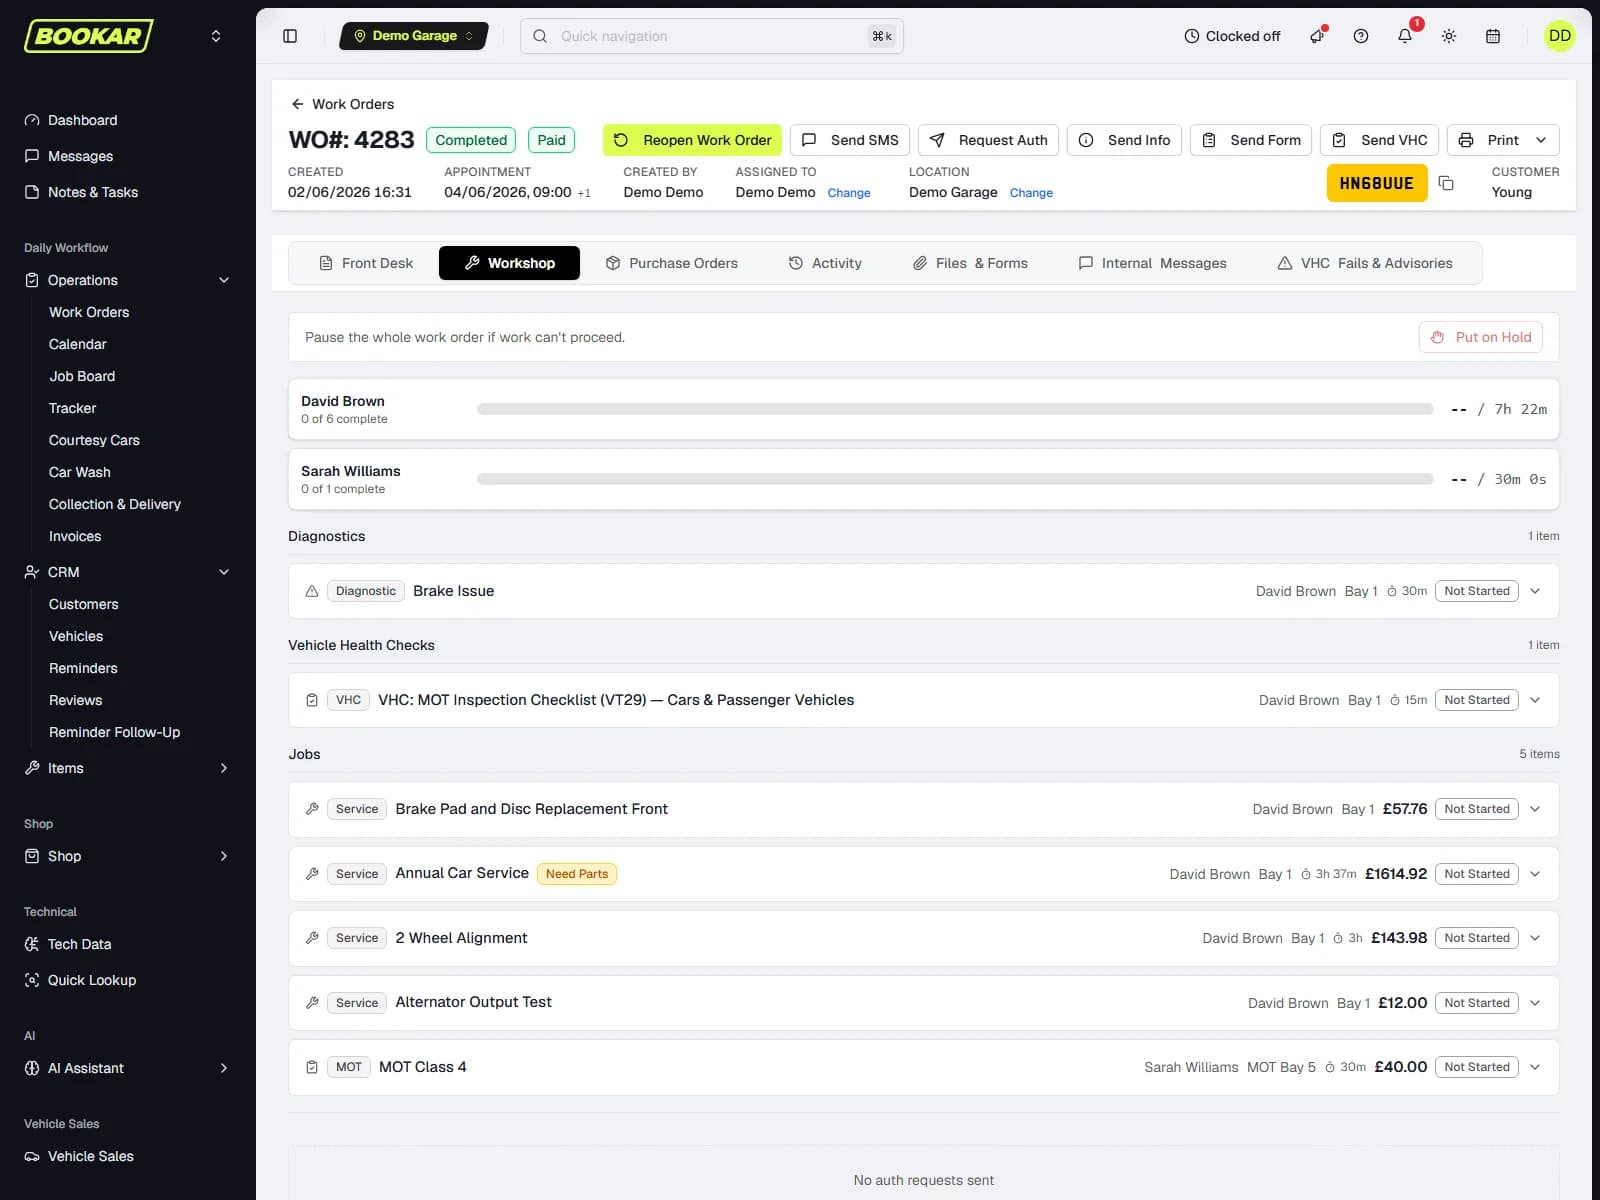
Task: Toggle the sidebar panel icon
Action: coord(290,36)
